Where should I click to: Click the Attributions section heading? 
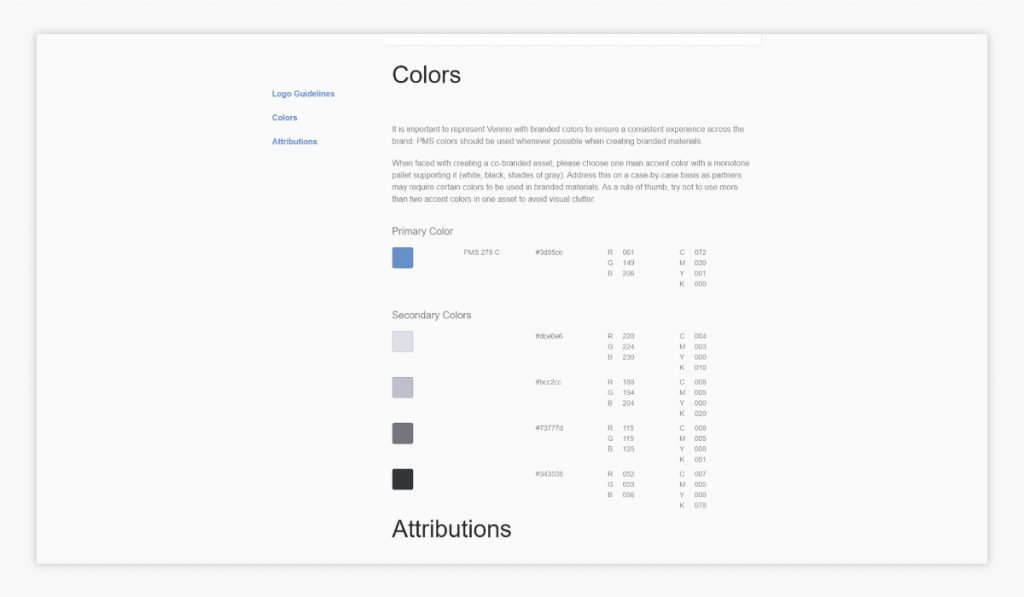pos(451,529)
